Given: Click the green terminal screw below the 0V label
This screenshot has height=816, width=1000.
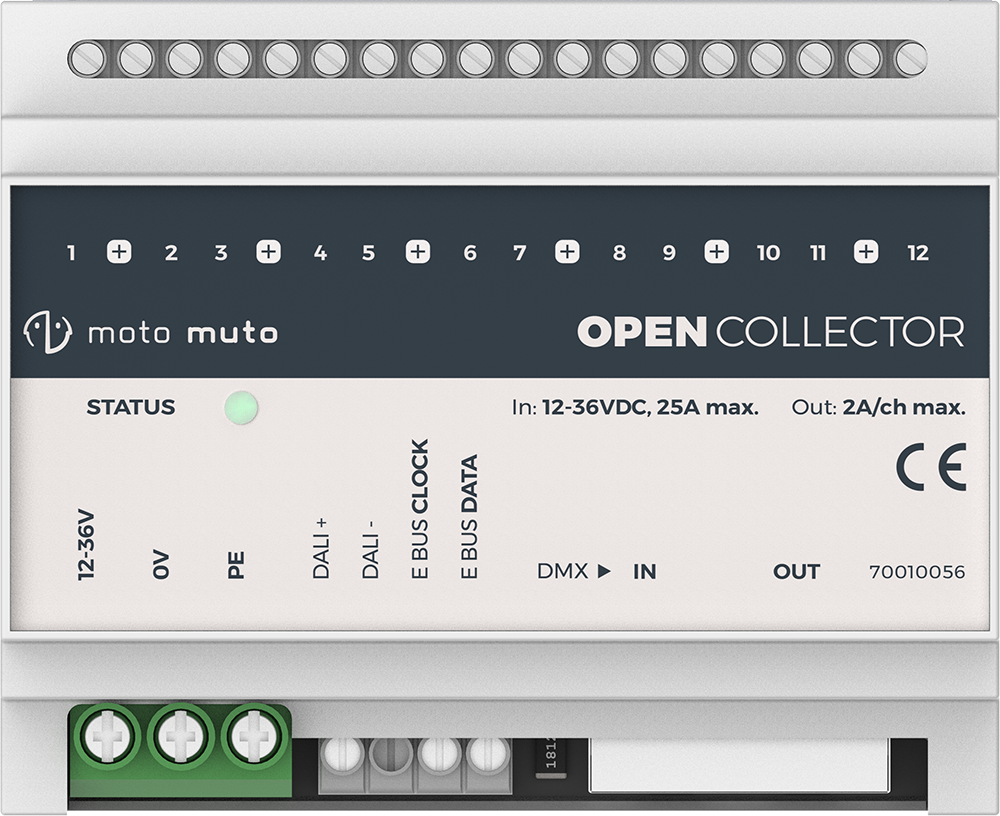Looking at the screenshot, I should (x=180, y=736).
